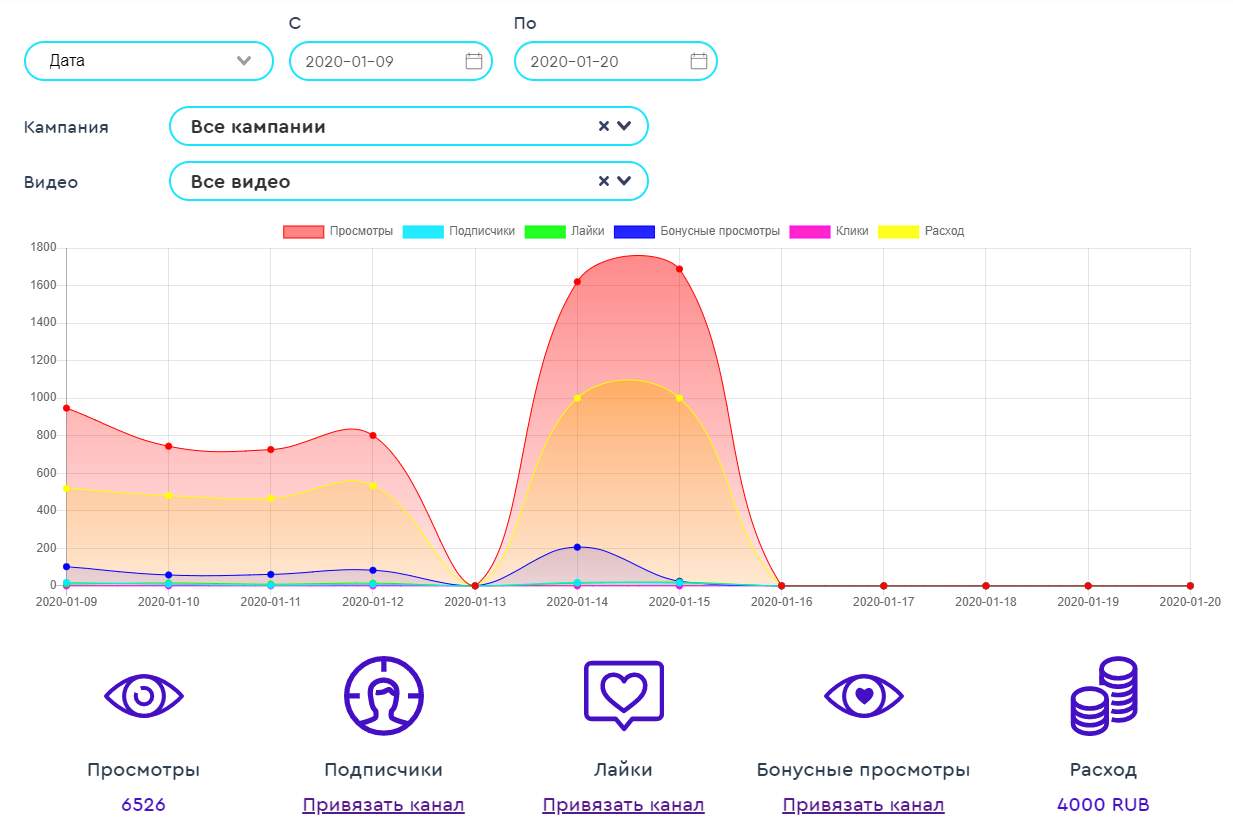Click the heart speech bubble Лайки icon
The height and width of the screenshot is (827, 1233).
623,694
